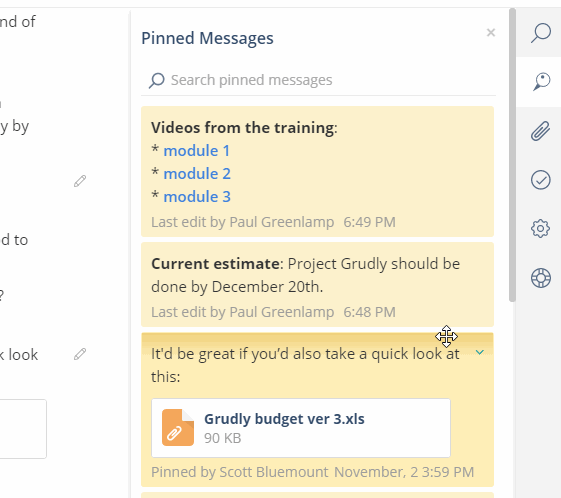Screen dimensions: 561x498
Task: Click upper pencil edit icon in chat
Action: [x=80, y=181]
